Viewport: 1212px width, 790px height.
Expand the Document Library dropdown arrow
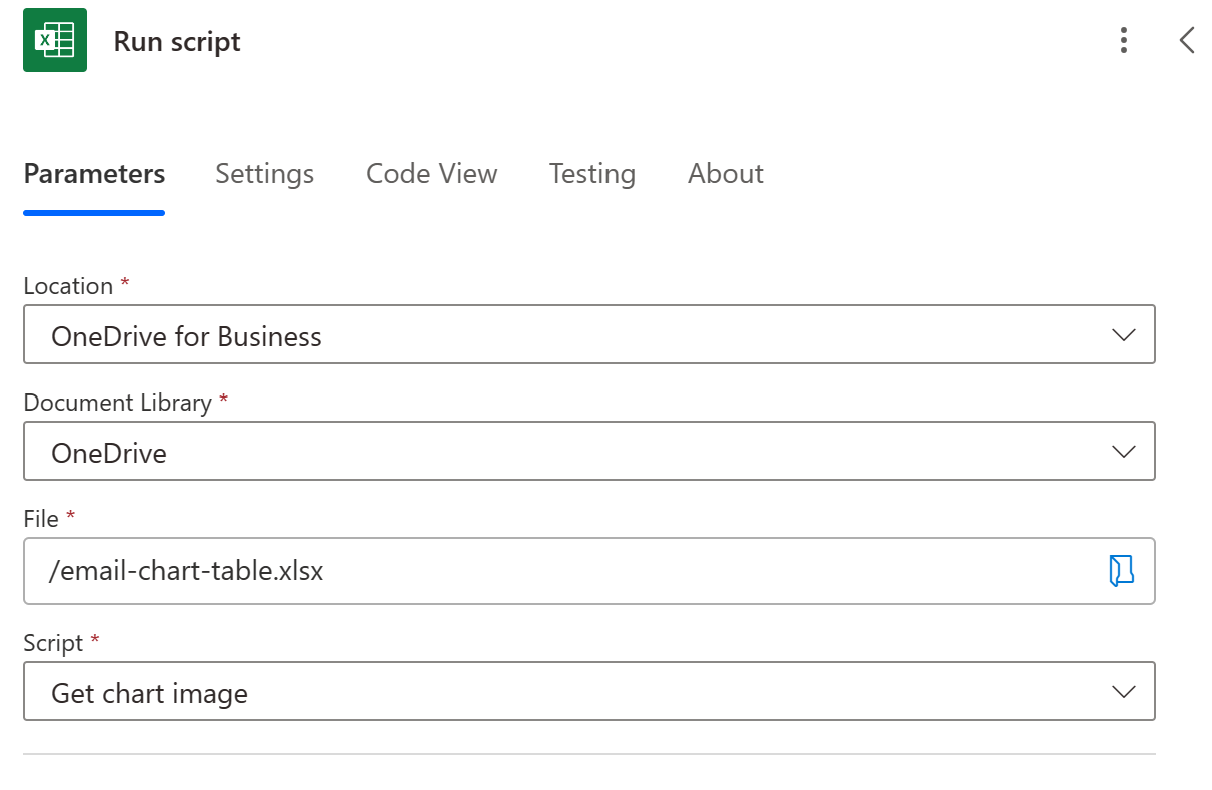(1124, 451)
